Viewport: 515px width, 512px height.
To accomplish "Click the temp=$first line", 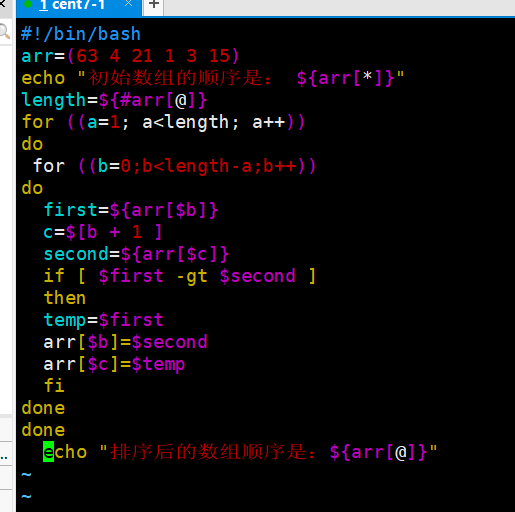I will tap(103, 320).
